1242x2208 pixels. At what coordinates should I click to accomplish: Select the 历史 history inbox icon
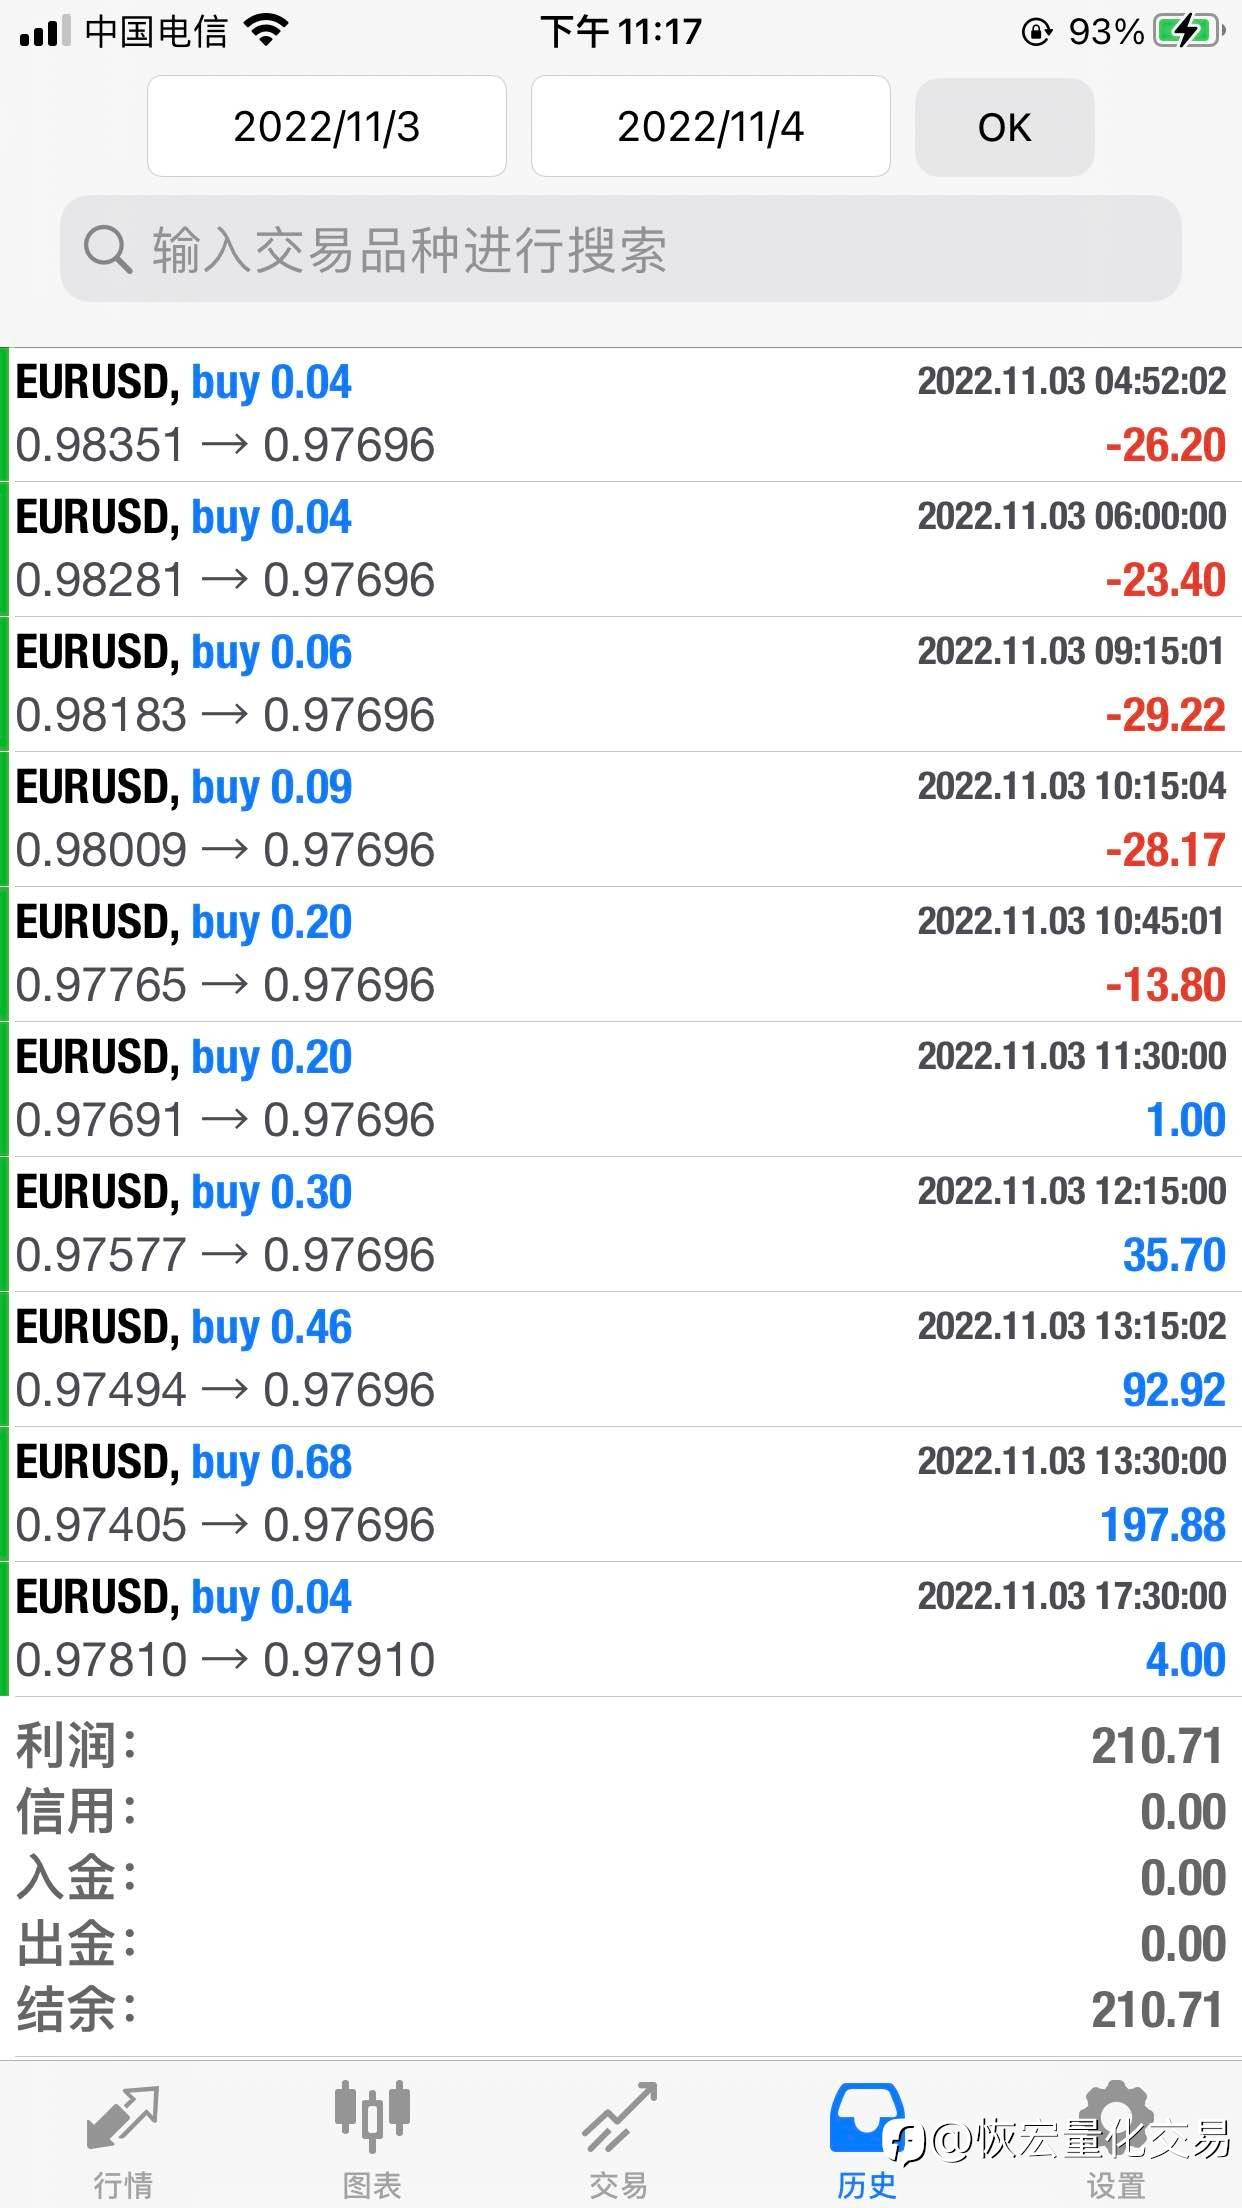click(866, 2115)
